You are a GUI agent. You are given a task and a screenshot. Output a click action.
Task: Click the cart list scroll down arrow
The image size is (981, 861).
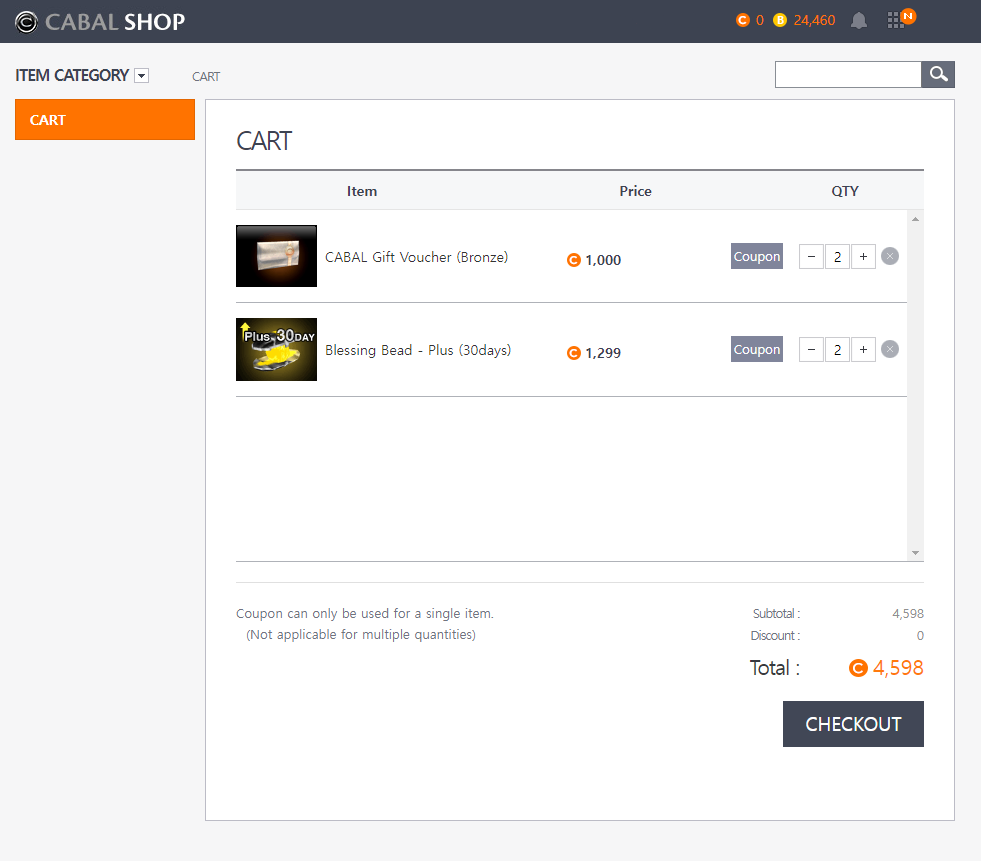click(x=915, y=553)
